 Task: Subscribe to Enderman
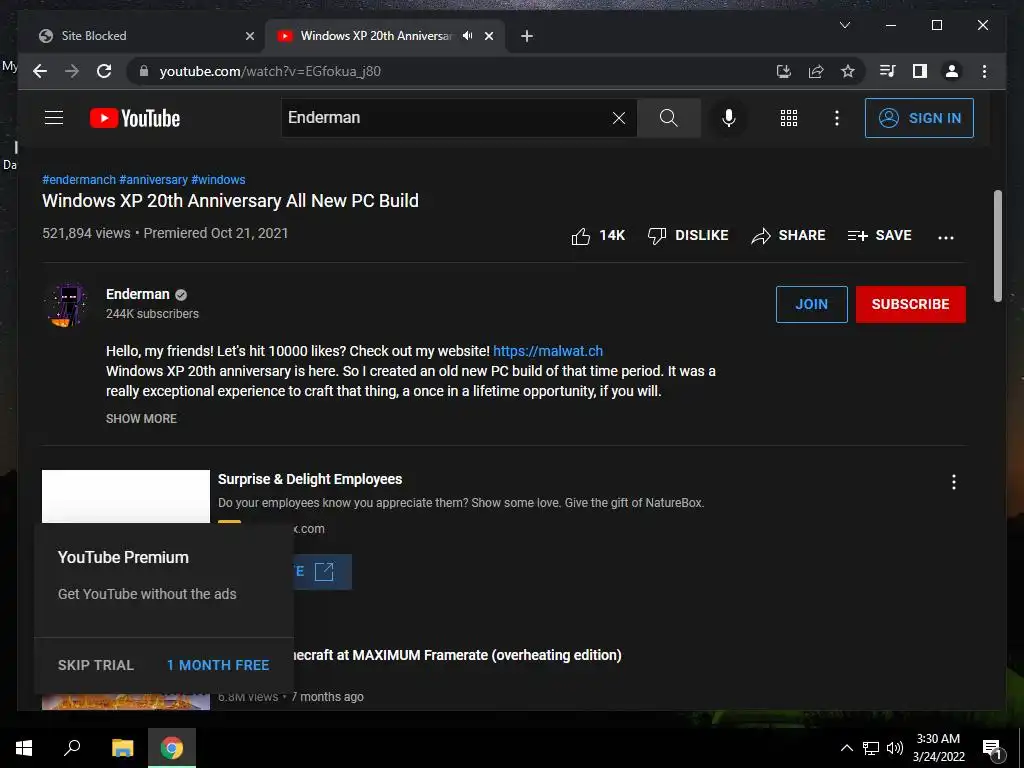pyautogui.click(x=910, y=304)
